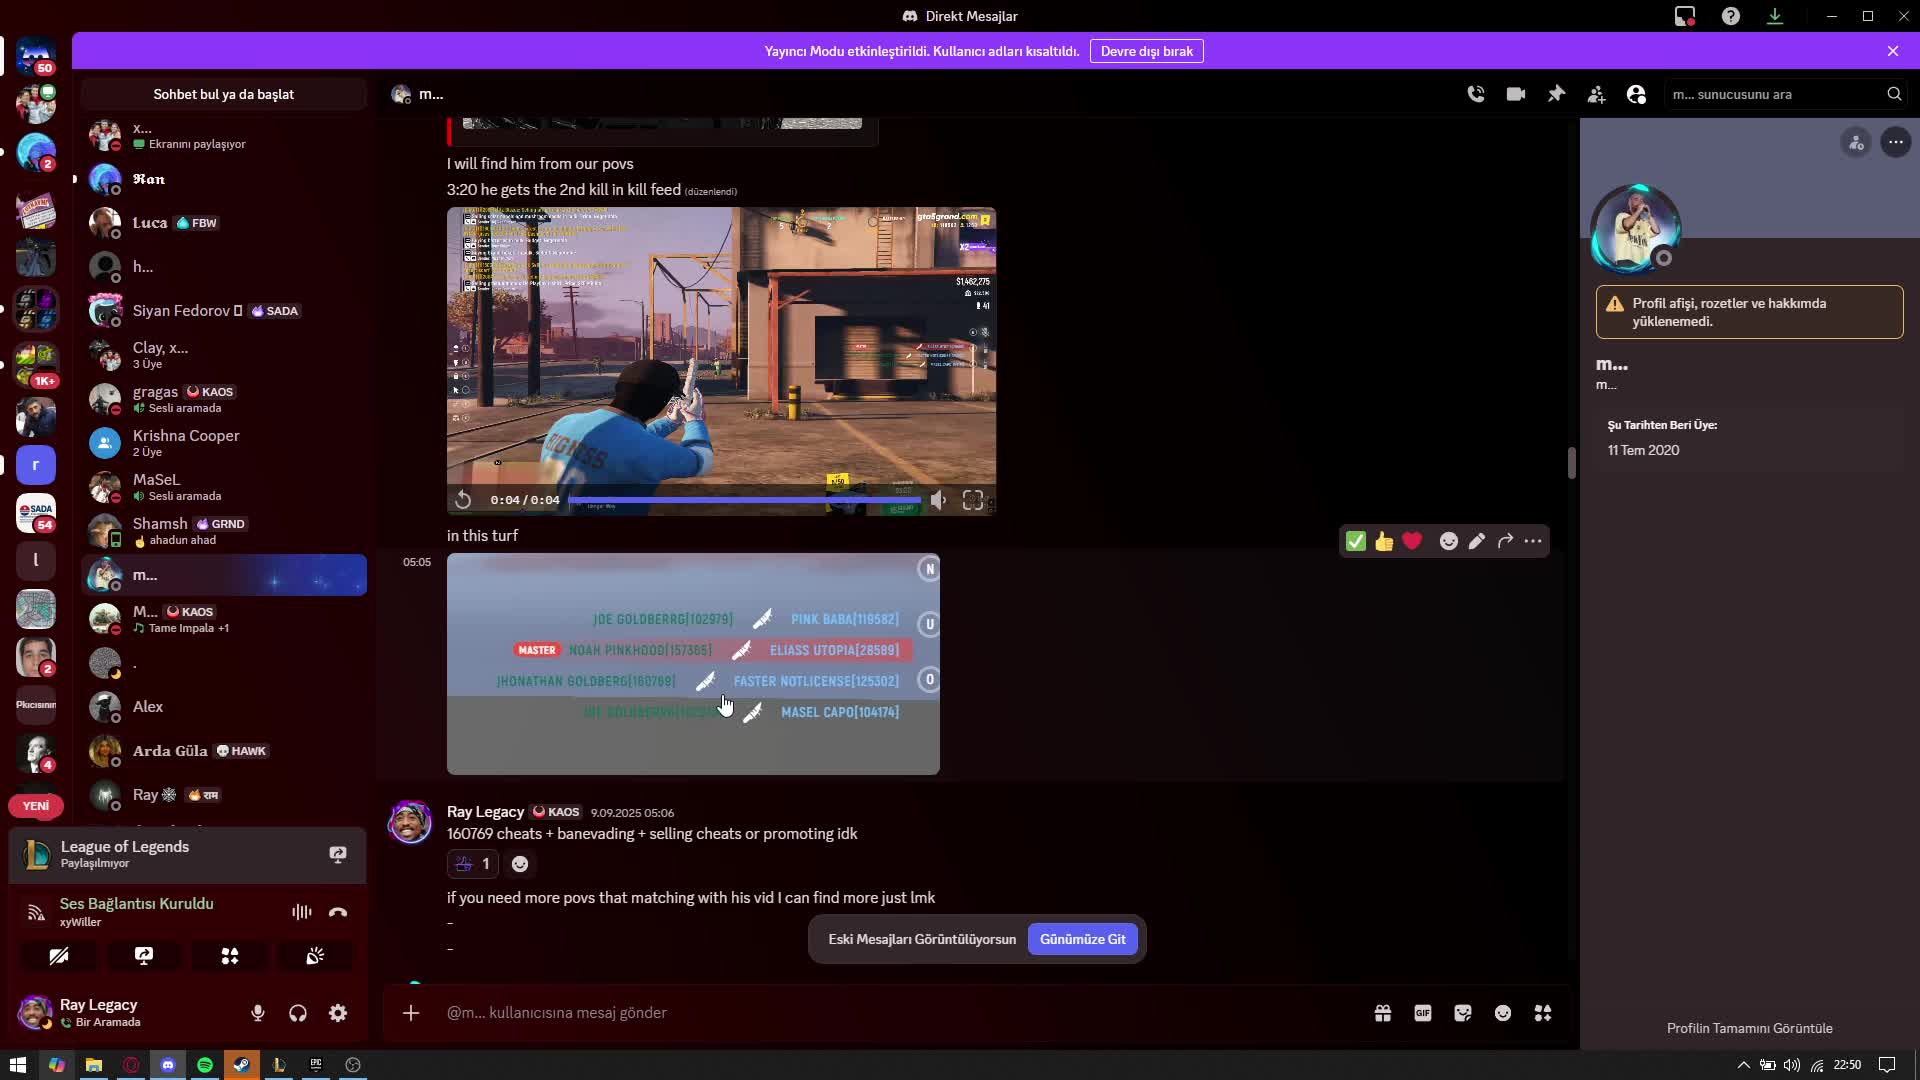Open the add friends to DM icon

1597,93
